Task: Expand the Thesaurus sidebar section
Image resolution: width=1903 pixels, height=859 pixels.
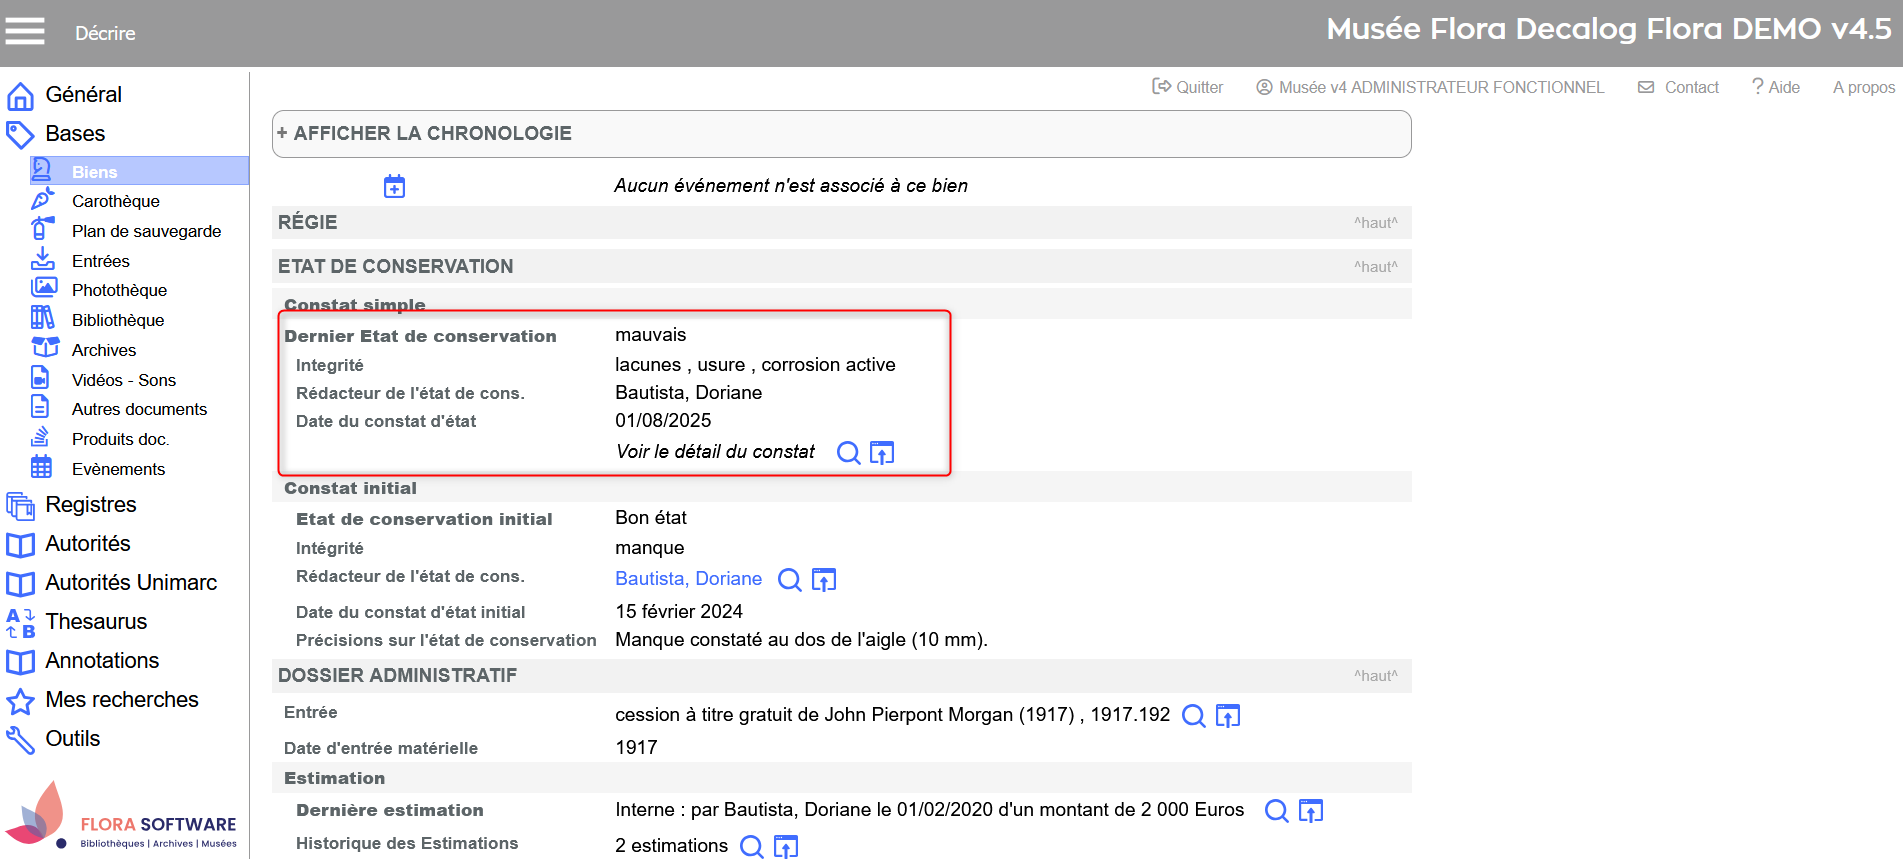Action: [x=96, y=622]
